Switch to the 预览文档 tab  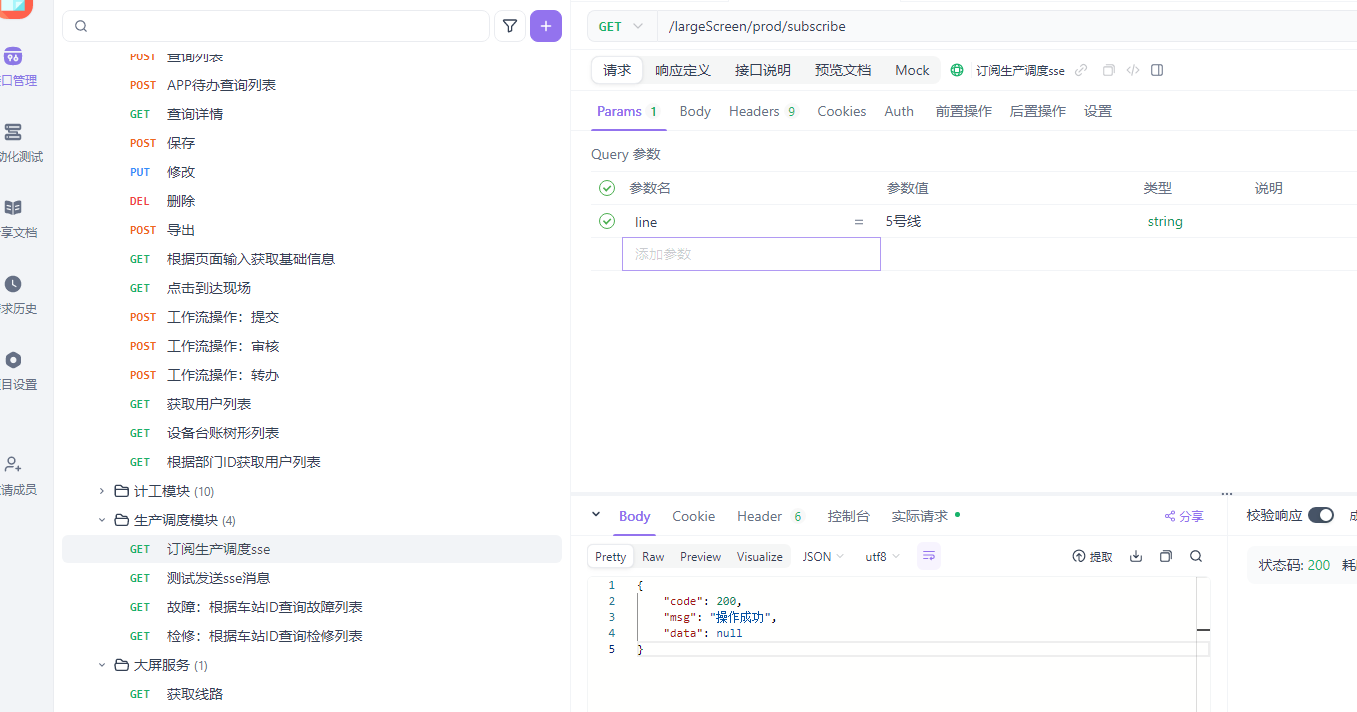(843, 70)
